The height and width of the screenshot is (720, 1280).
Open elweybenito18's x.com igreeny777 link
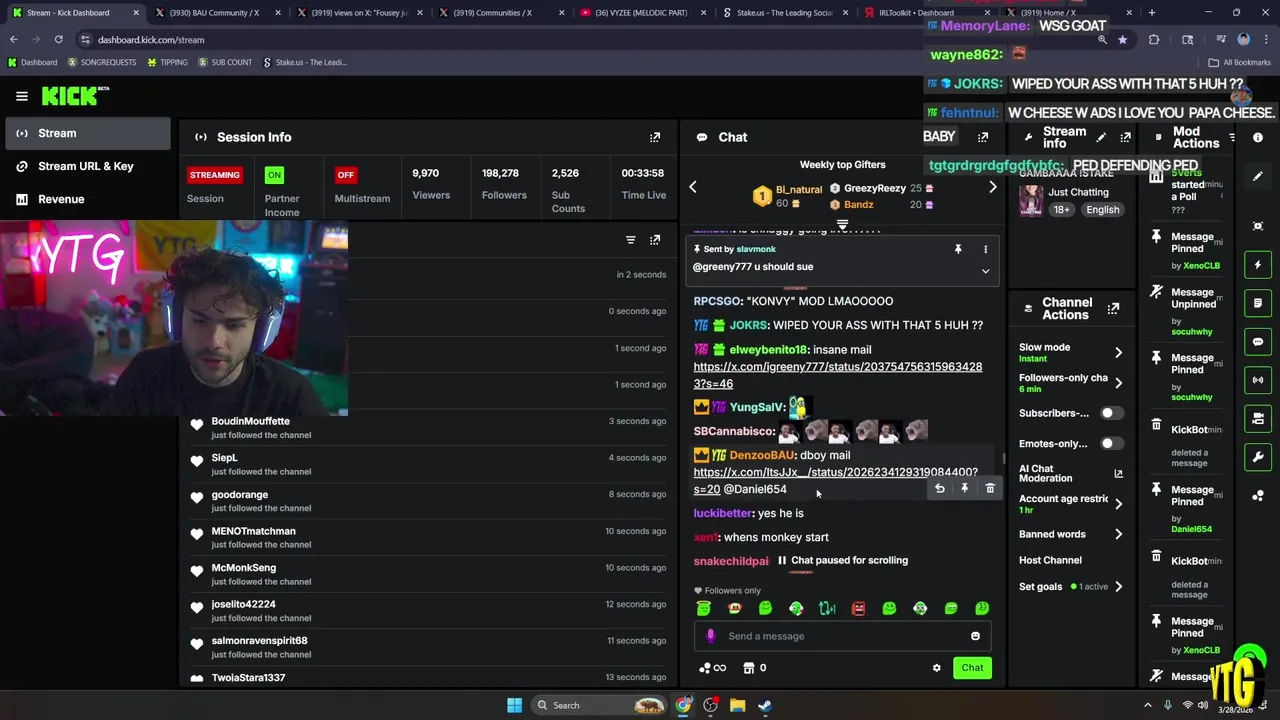pyautogui.click(x=837, y=375)
